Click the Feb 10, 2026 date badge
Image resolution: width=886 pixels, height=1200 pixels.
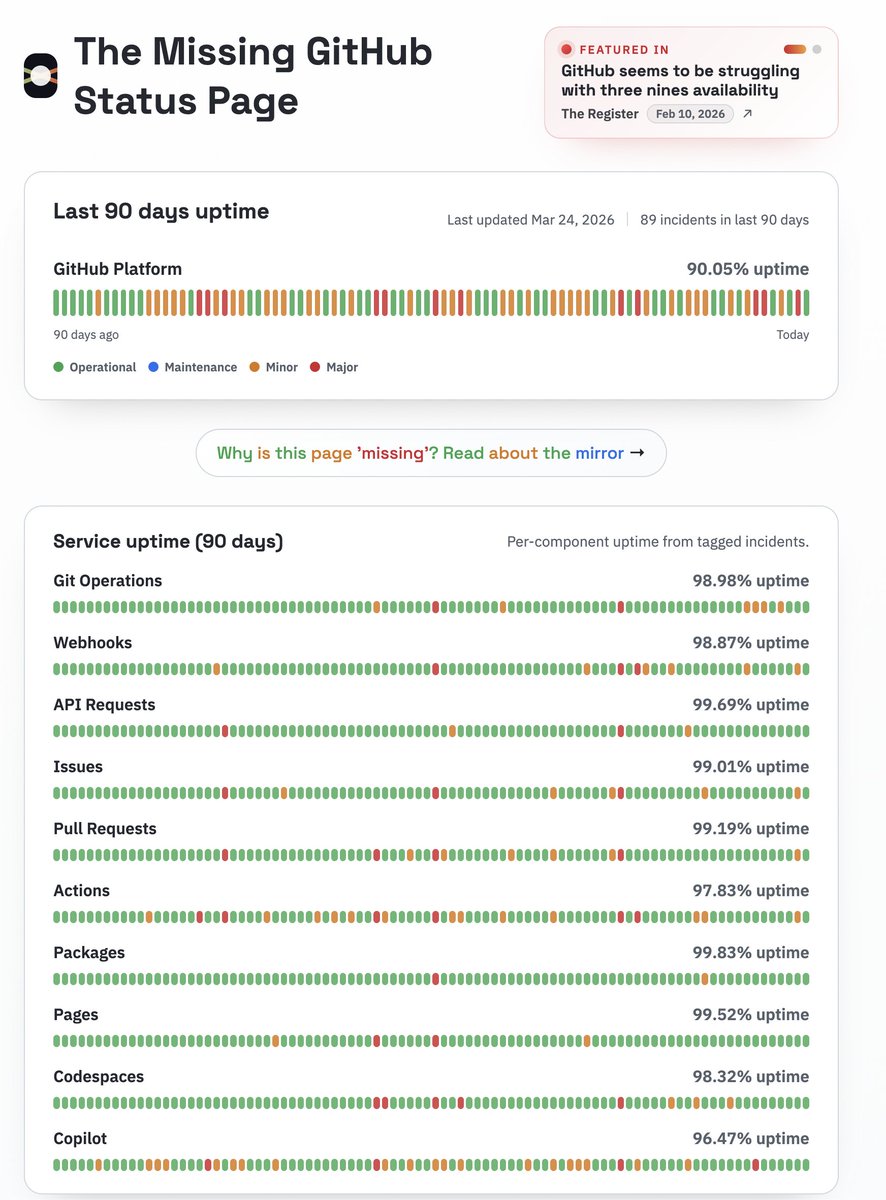690,114
